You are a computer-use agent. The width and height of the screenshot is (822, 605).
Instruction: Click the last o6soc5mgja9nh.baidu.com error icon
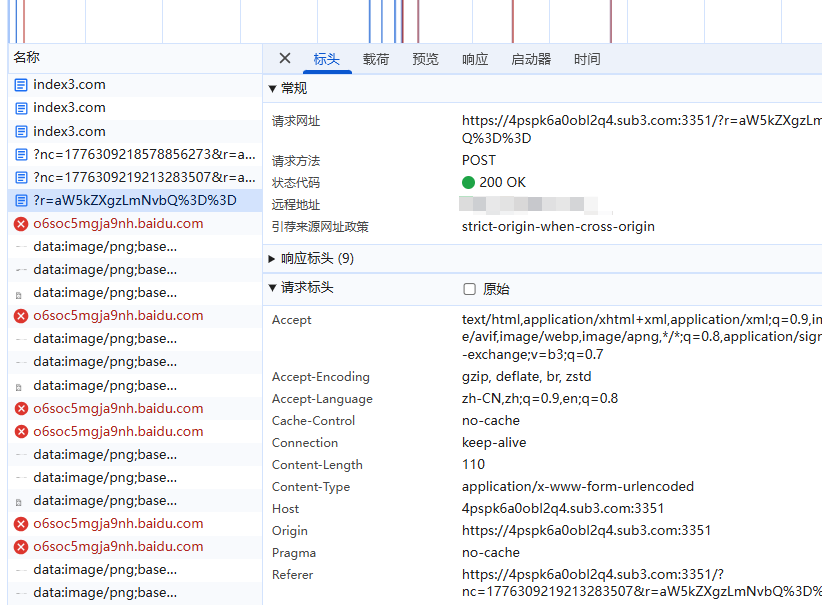point(21,547)
